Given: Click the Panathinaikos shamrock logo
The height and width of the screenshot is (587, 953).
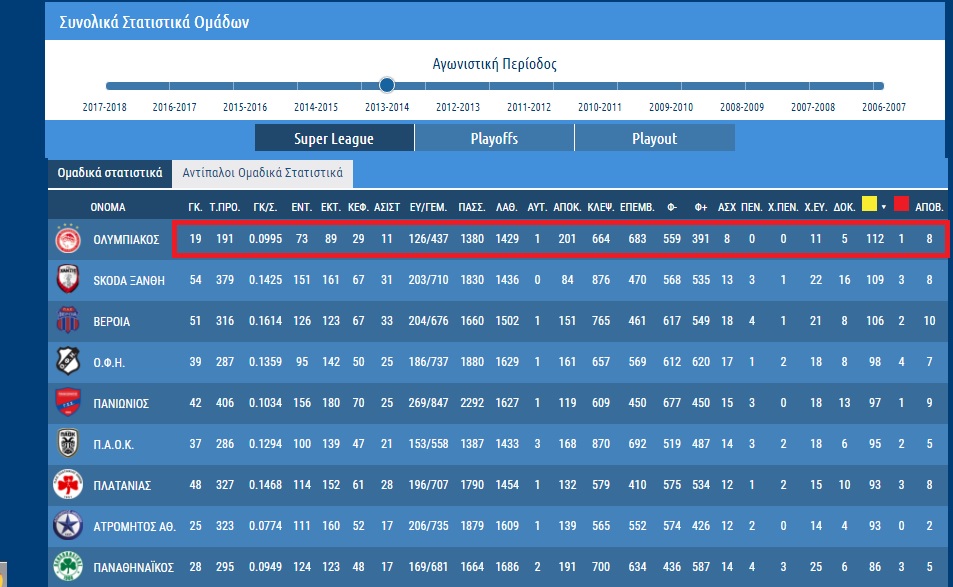Looking at the screenshot, I should click(68, 566).
